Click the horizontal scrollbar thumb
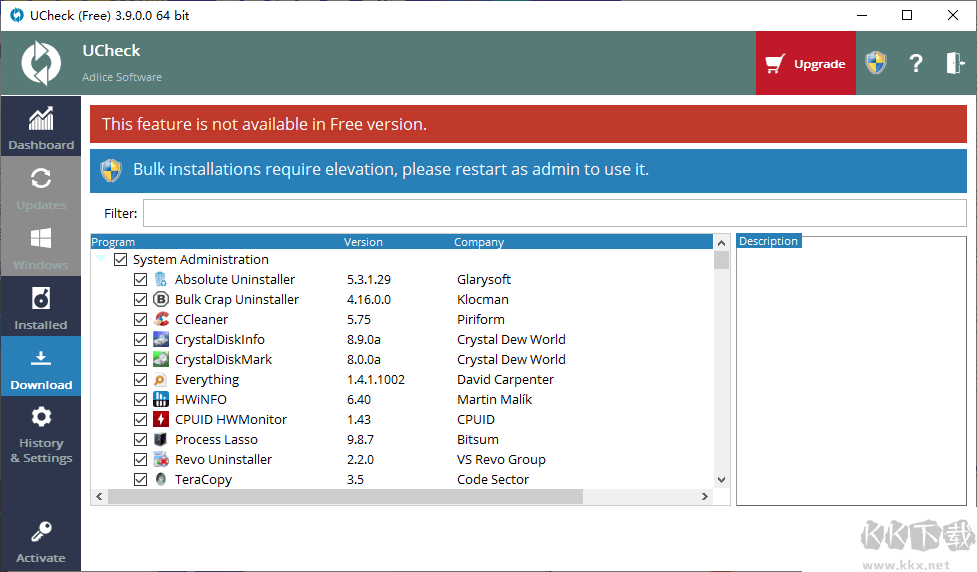Screen dimensions: 977x572 tap(345, 497)
